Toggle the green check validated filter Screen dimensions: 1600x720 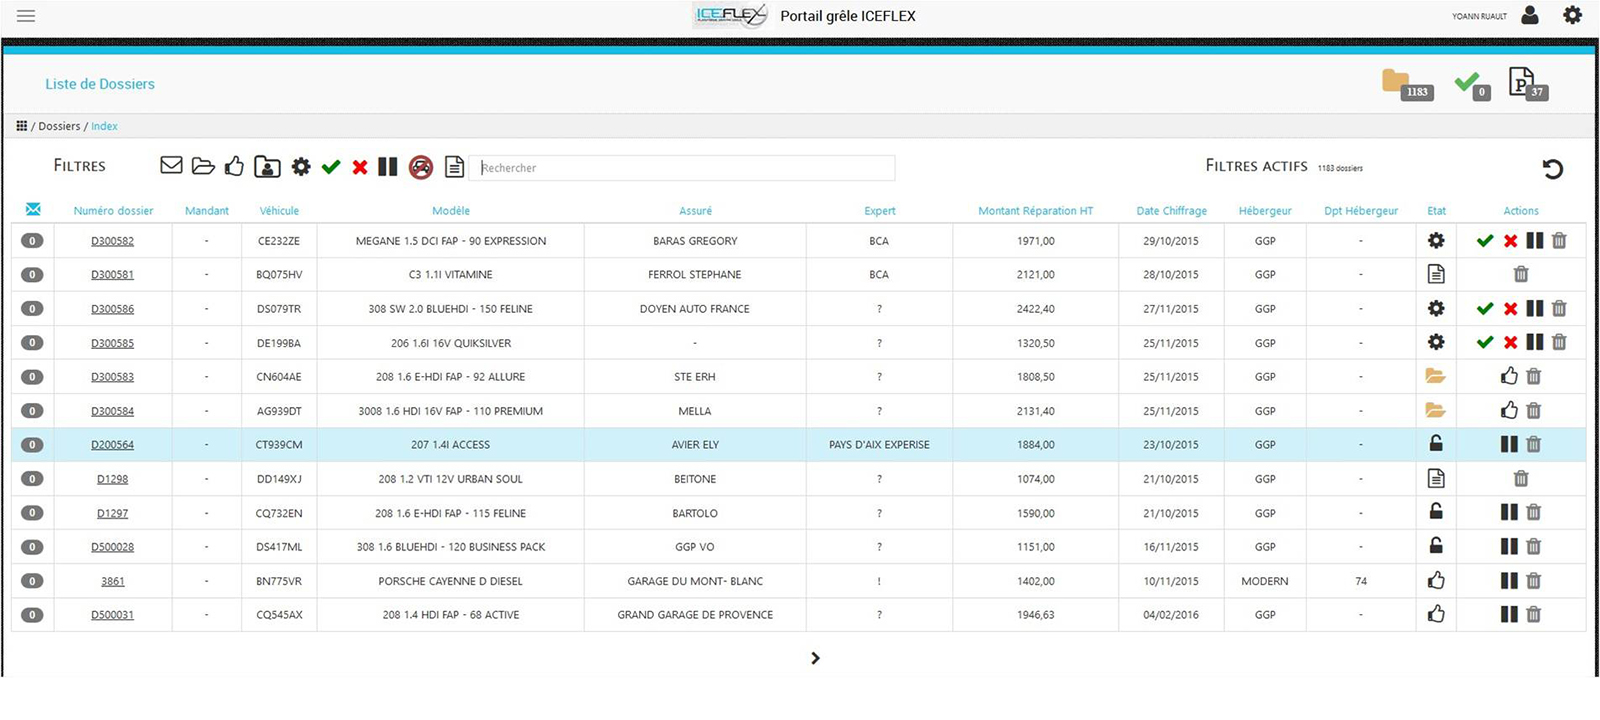point(331,167)
